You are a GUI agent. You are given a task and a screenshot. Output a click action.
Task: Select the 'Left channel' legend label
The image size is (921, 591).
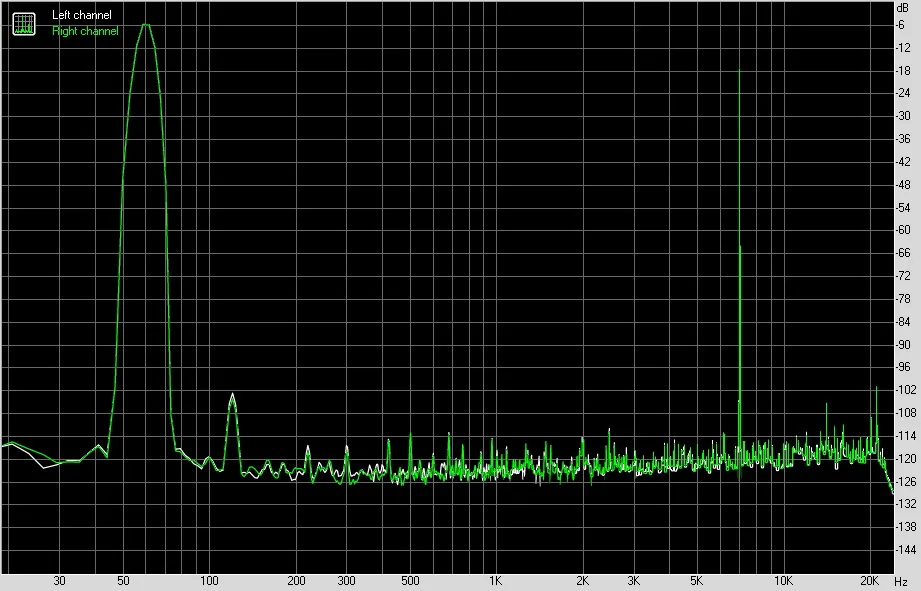tap(82, 15)
